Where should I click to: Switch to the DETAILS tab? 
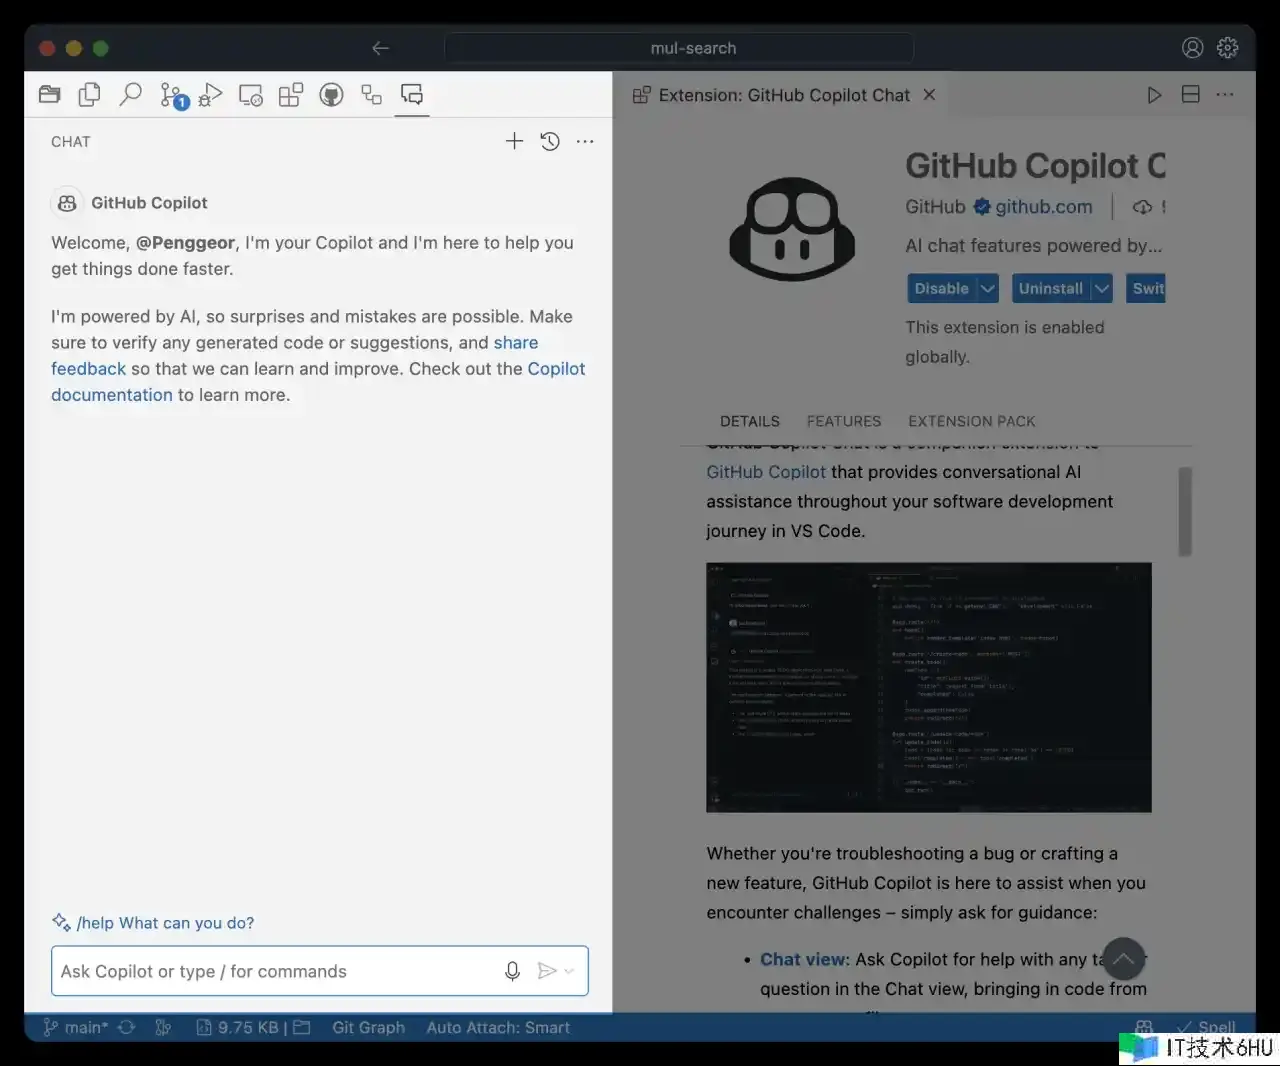tap(750, 421)
